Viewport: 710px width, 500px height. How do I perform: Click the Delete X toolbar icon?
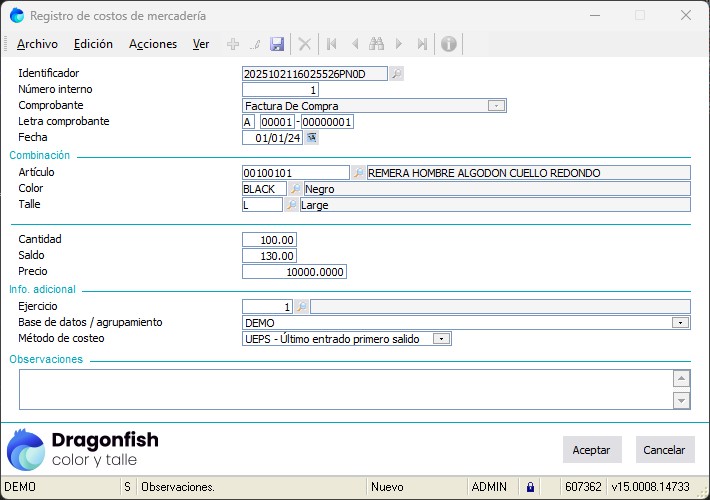305,44
